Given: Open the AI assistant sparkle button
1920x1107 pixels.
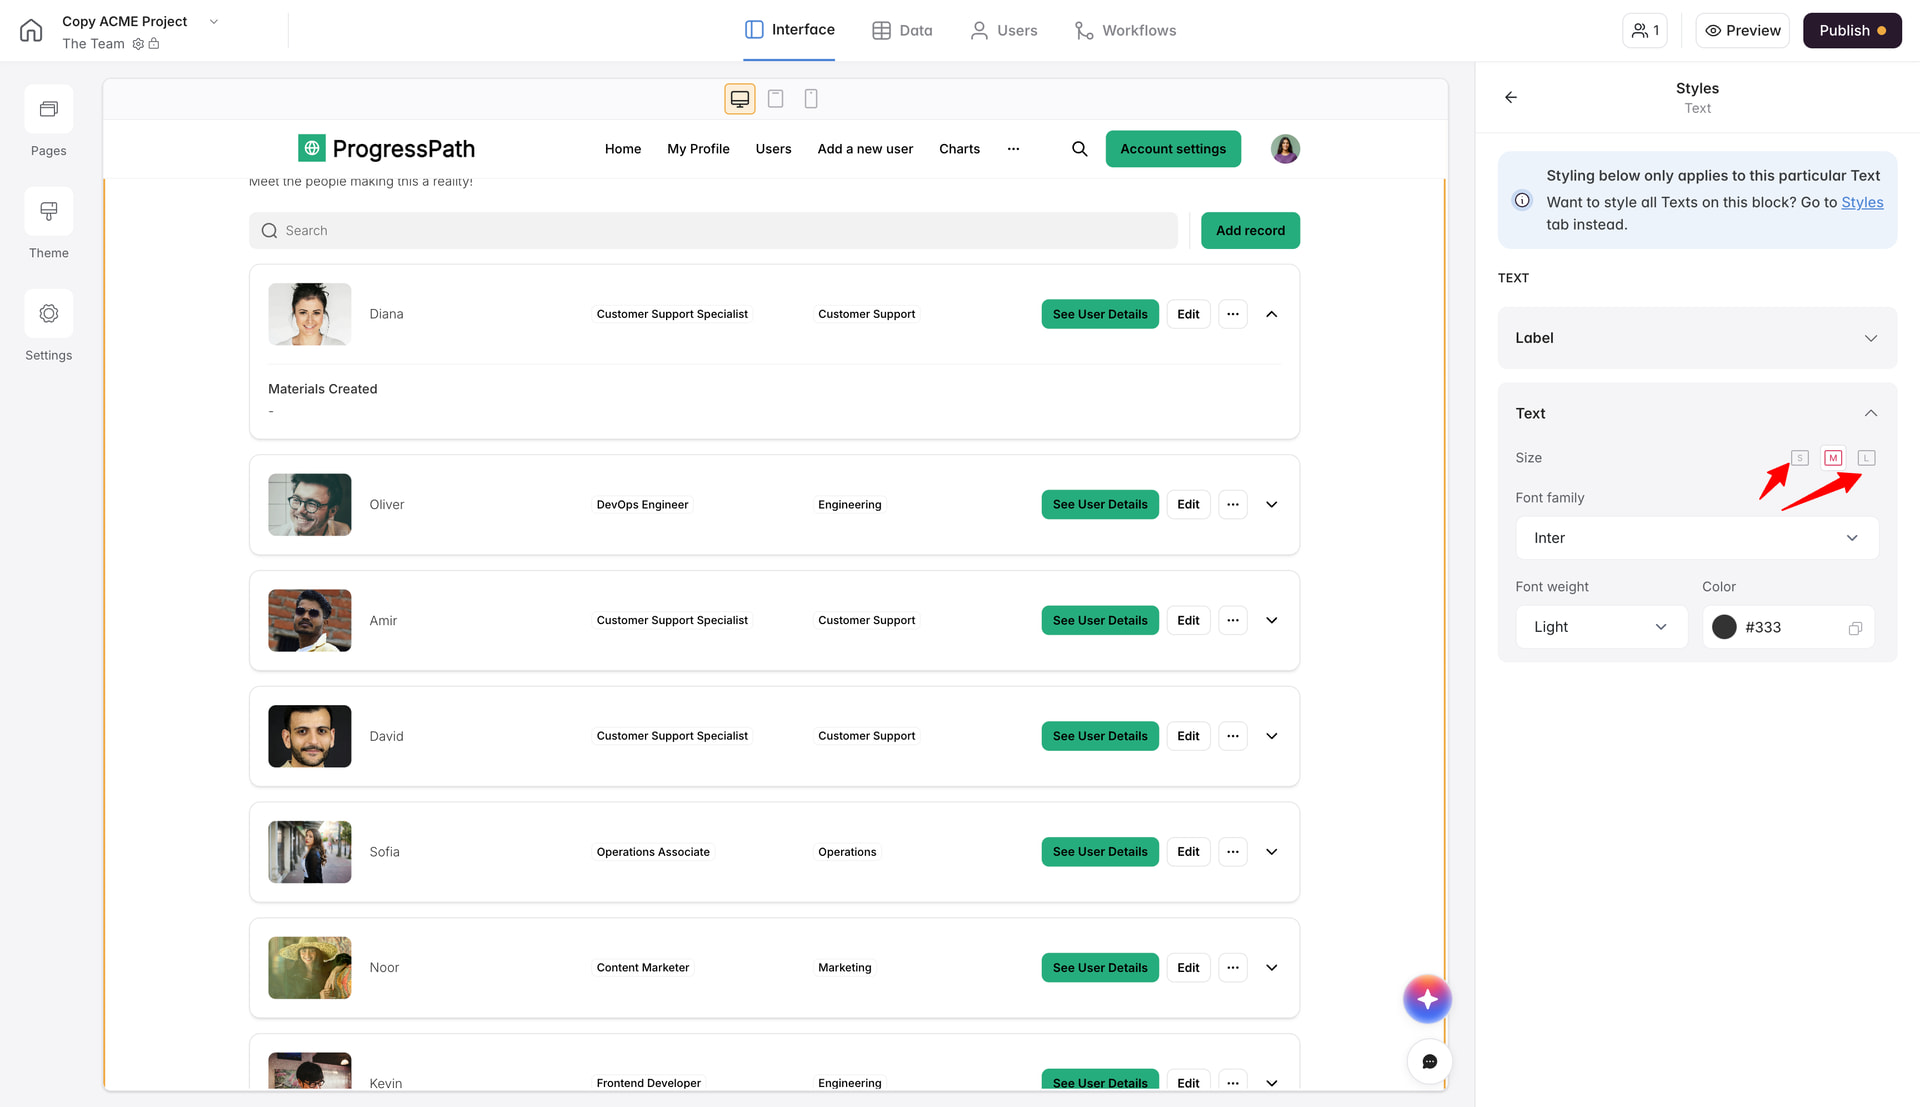Looking at the screenshot, I should 1427,998.
